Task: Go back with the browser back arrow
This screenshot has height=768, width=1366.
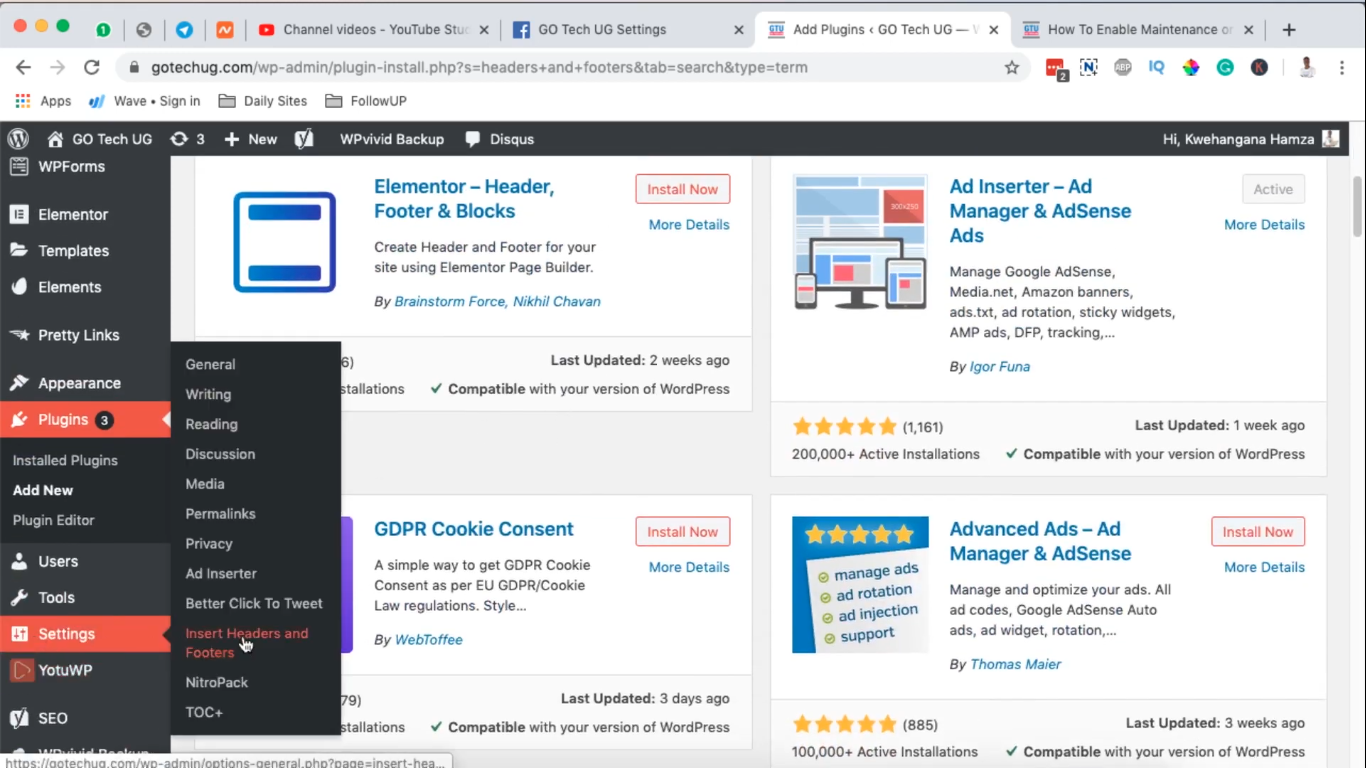Action: (24, 68)
